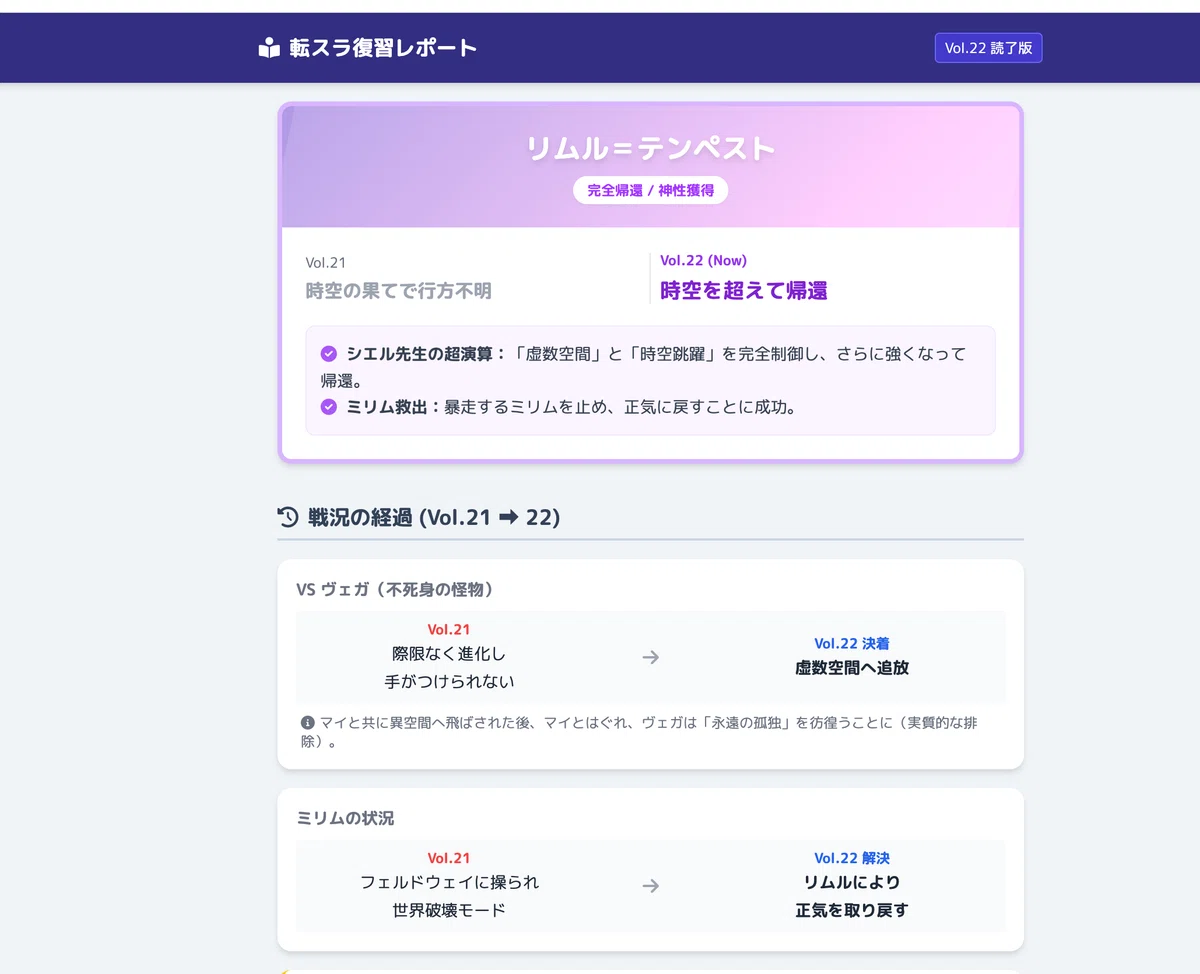1200x974 pixels.
Task: Click info circle icon before マイと共に note
Action: 308,722
